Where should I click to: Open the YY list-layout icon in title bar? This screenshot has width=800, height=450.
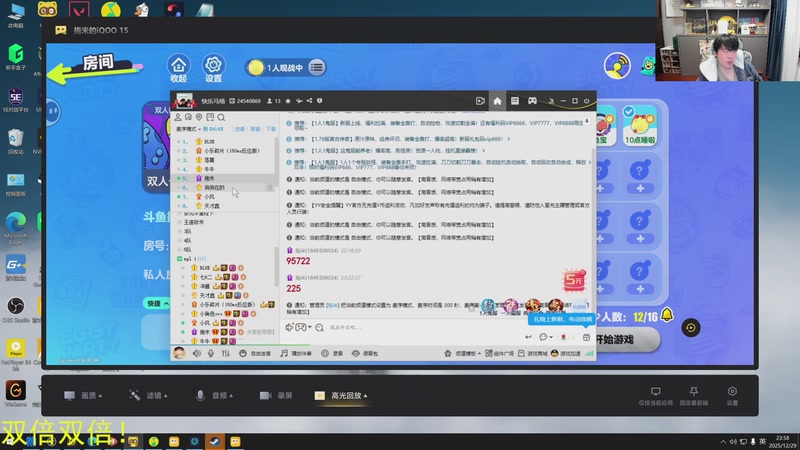pyautogui.click(x=515, y=101)
